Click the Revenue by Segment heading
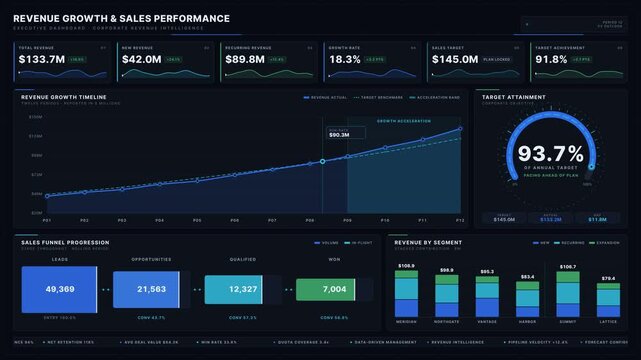The width and height of the screenshot is (641, 360). (428, 243)
